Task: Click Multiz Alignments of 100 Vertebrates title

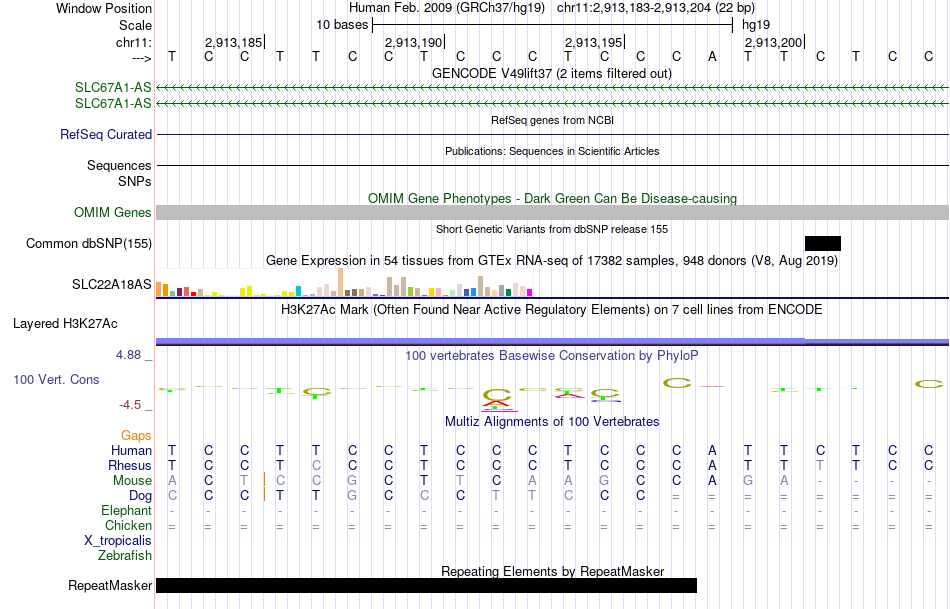Action: coord(552,422)
